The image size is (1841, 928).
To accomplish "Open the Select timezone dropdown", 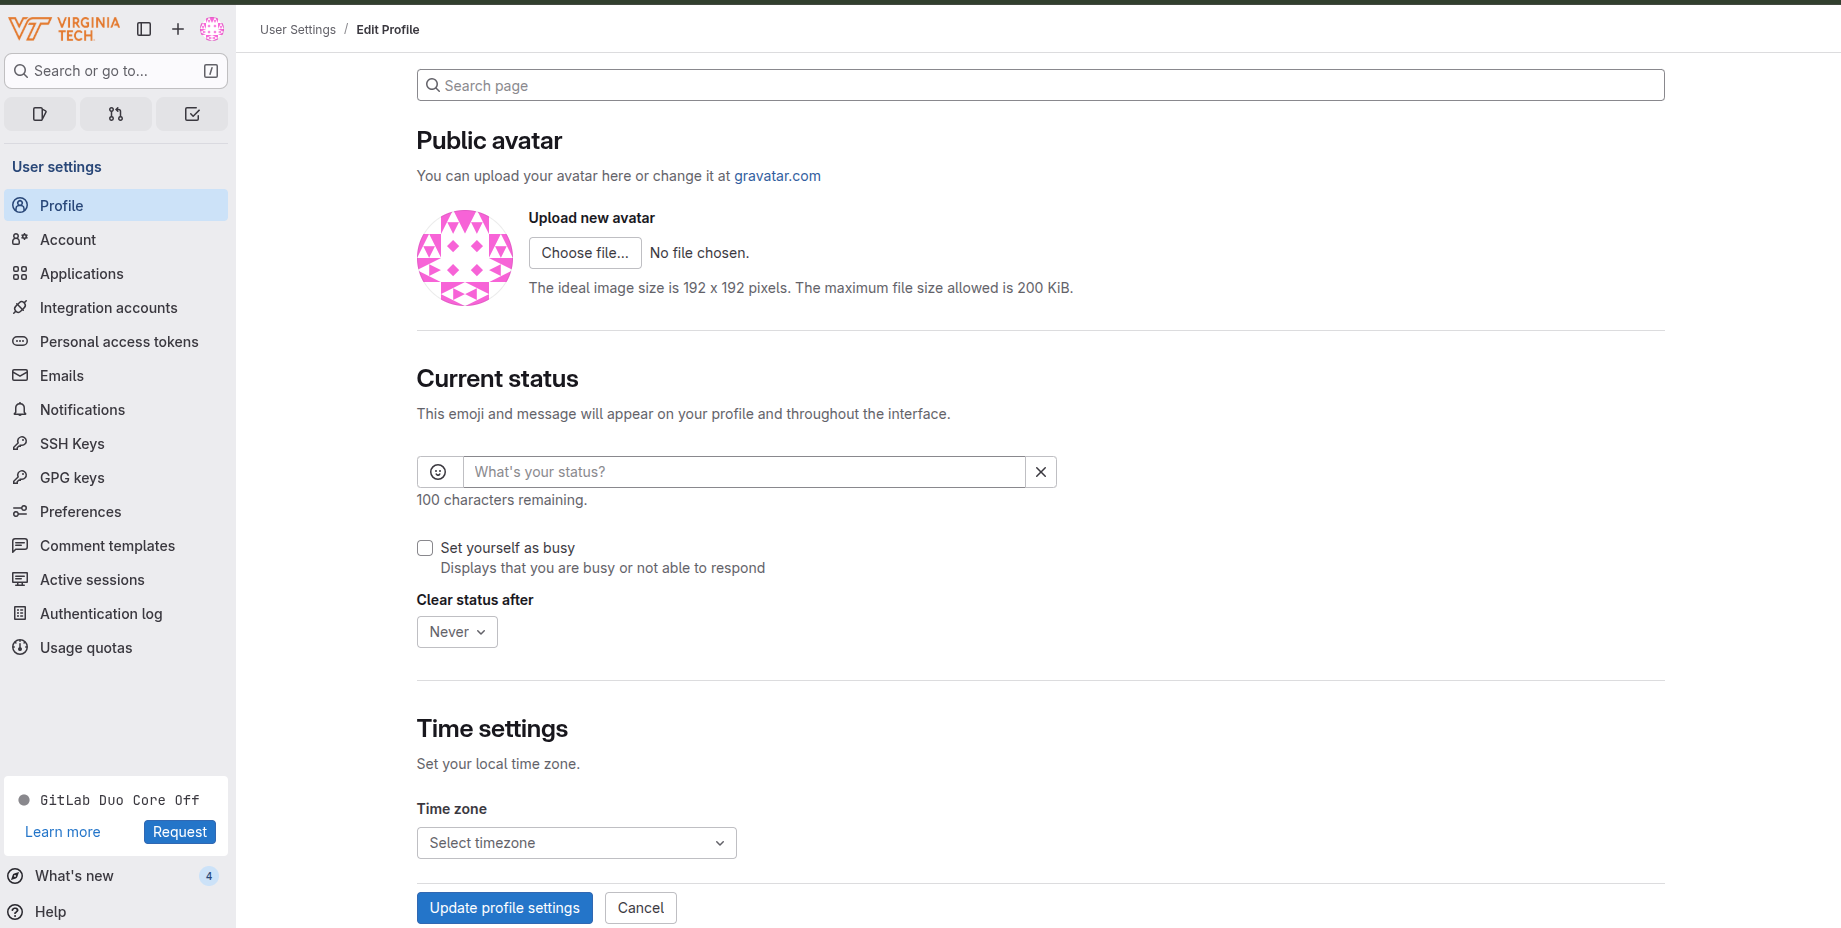I will (576, 843).
